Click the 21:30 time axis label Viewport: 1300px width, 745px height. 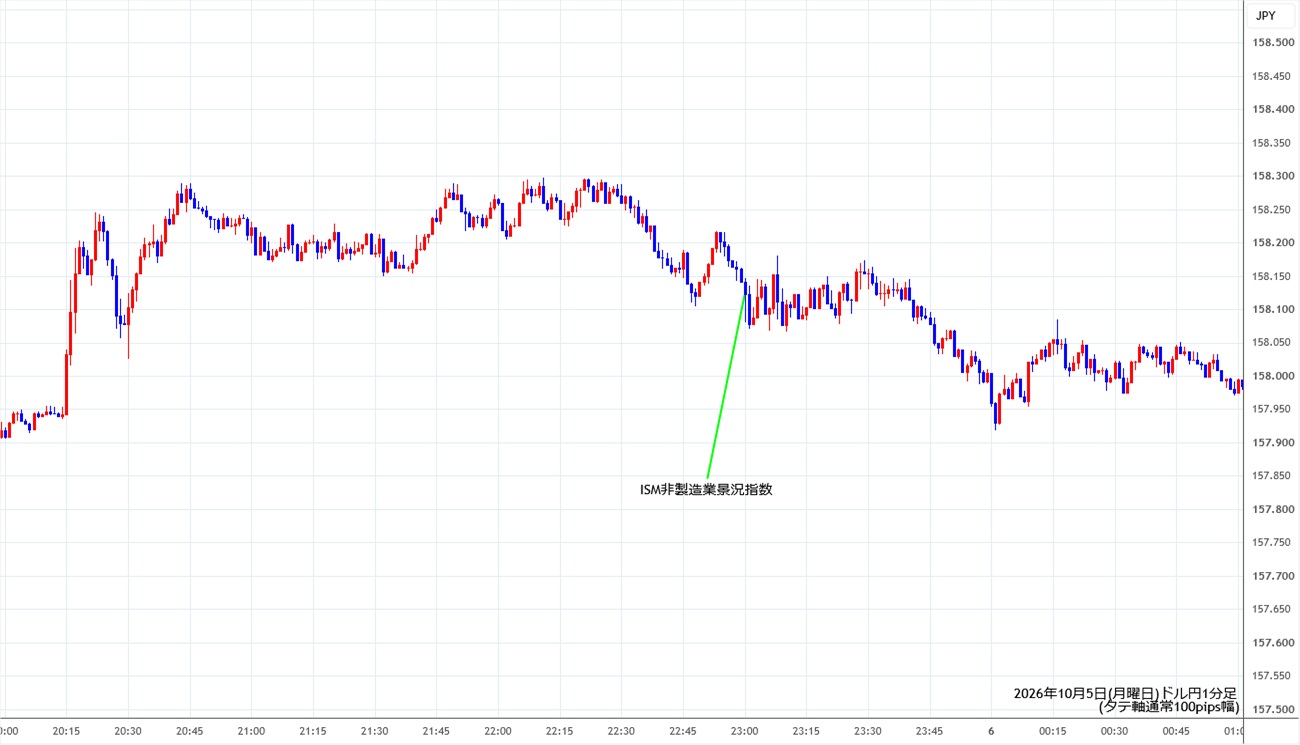(375, 731)
